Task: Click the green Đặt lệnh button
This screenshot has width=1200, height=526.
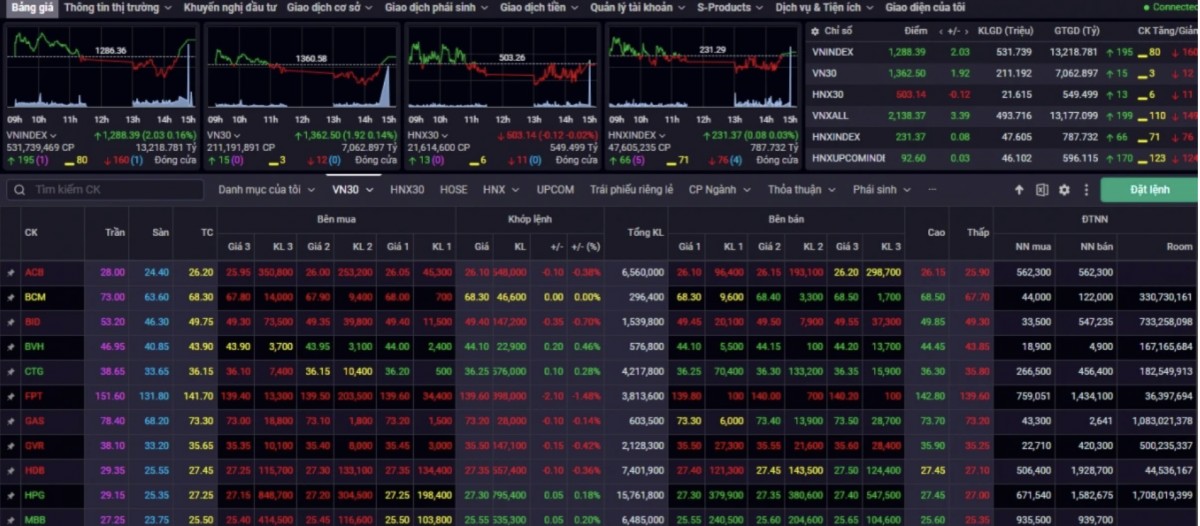Action: (x=1148, y=190)
